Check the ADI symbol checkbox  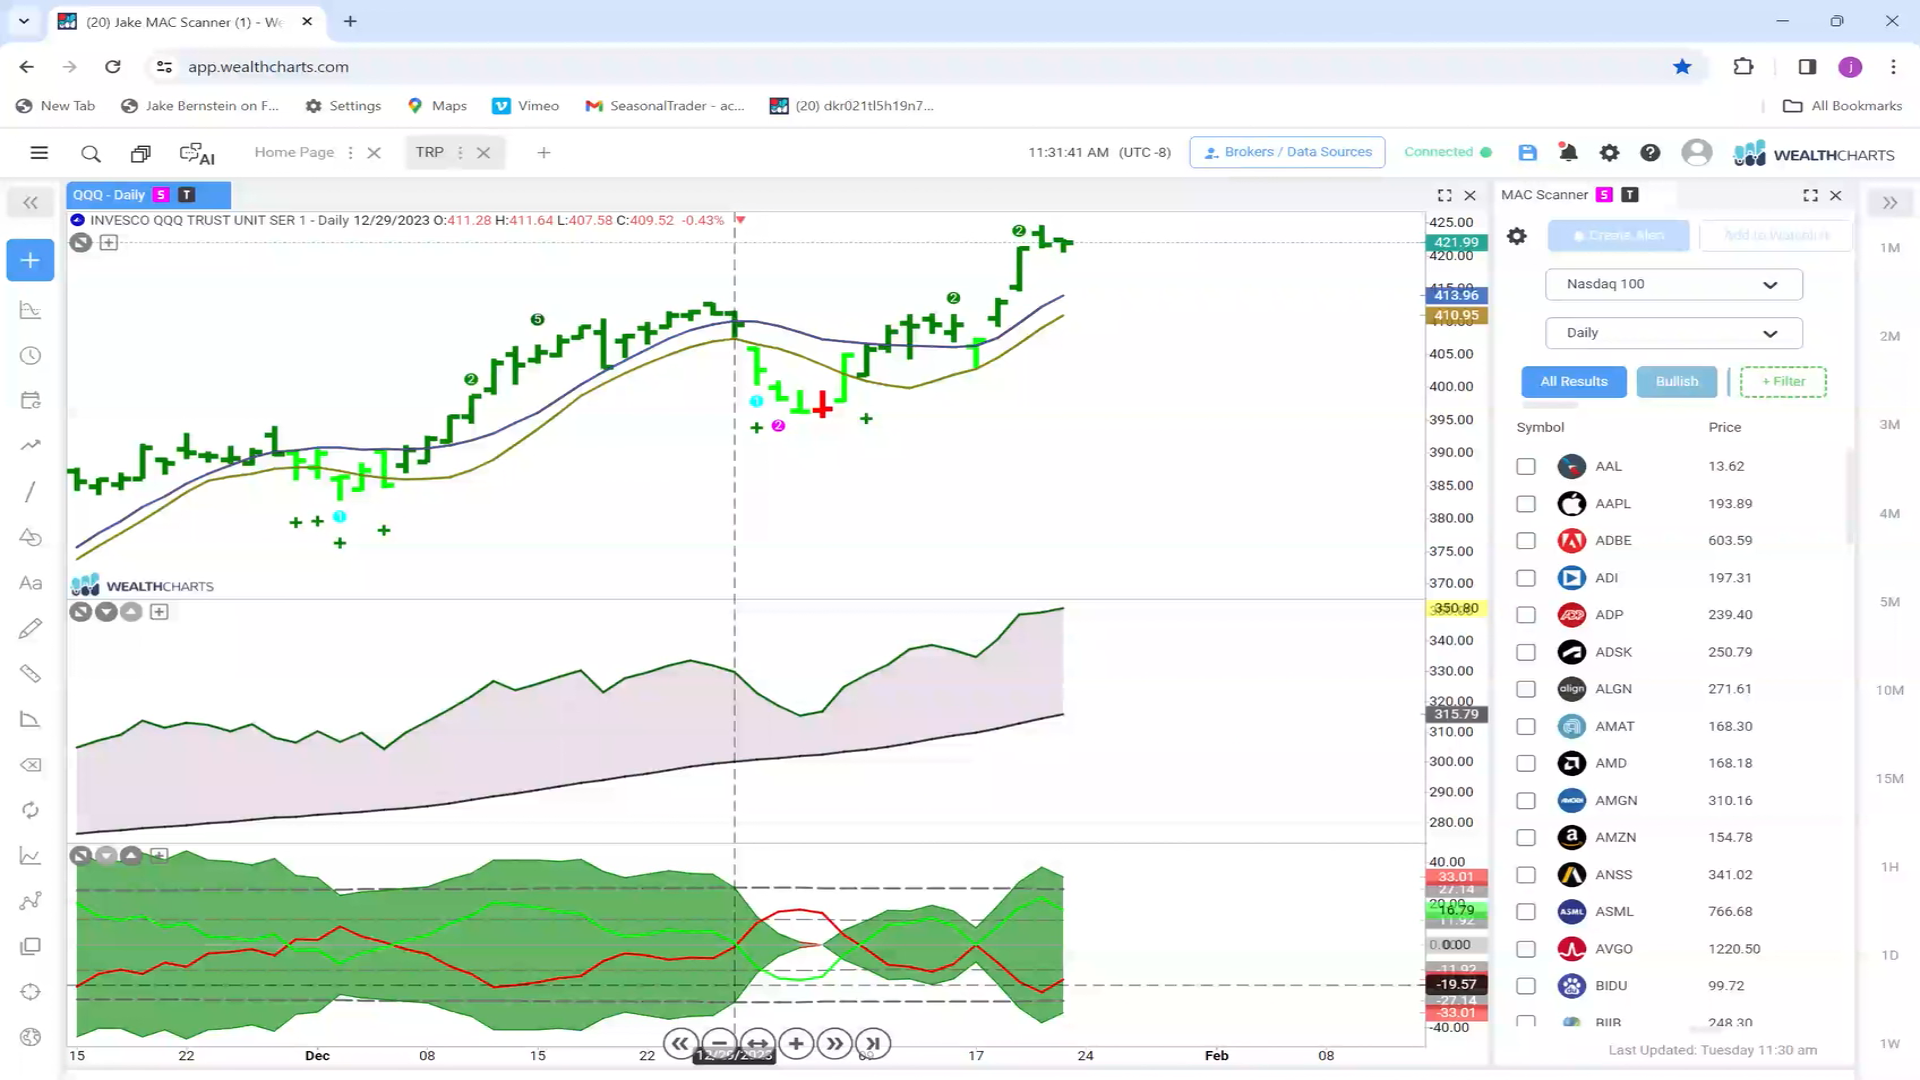1525,578
